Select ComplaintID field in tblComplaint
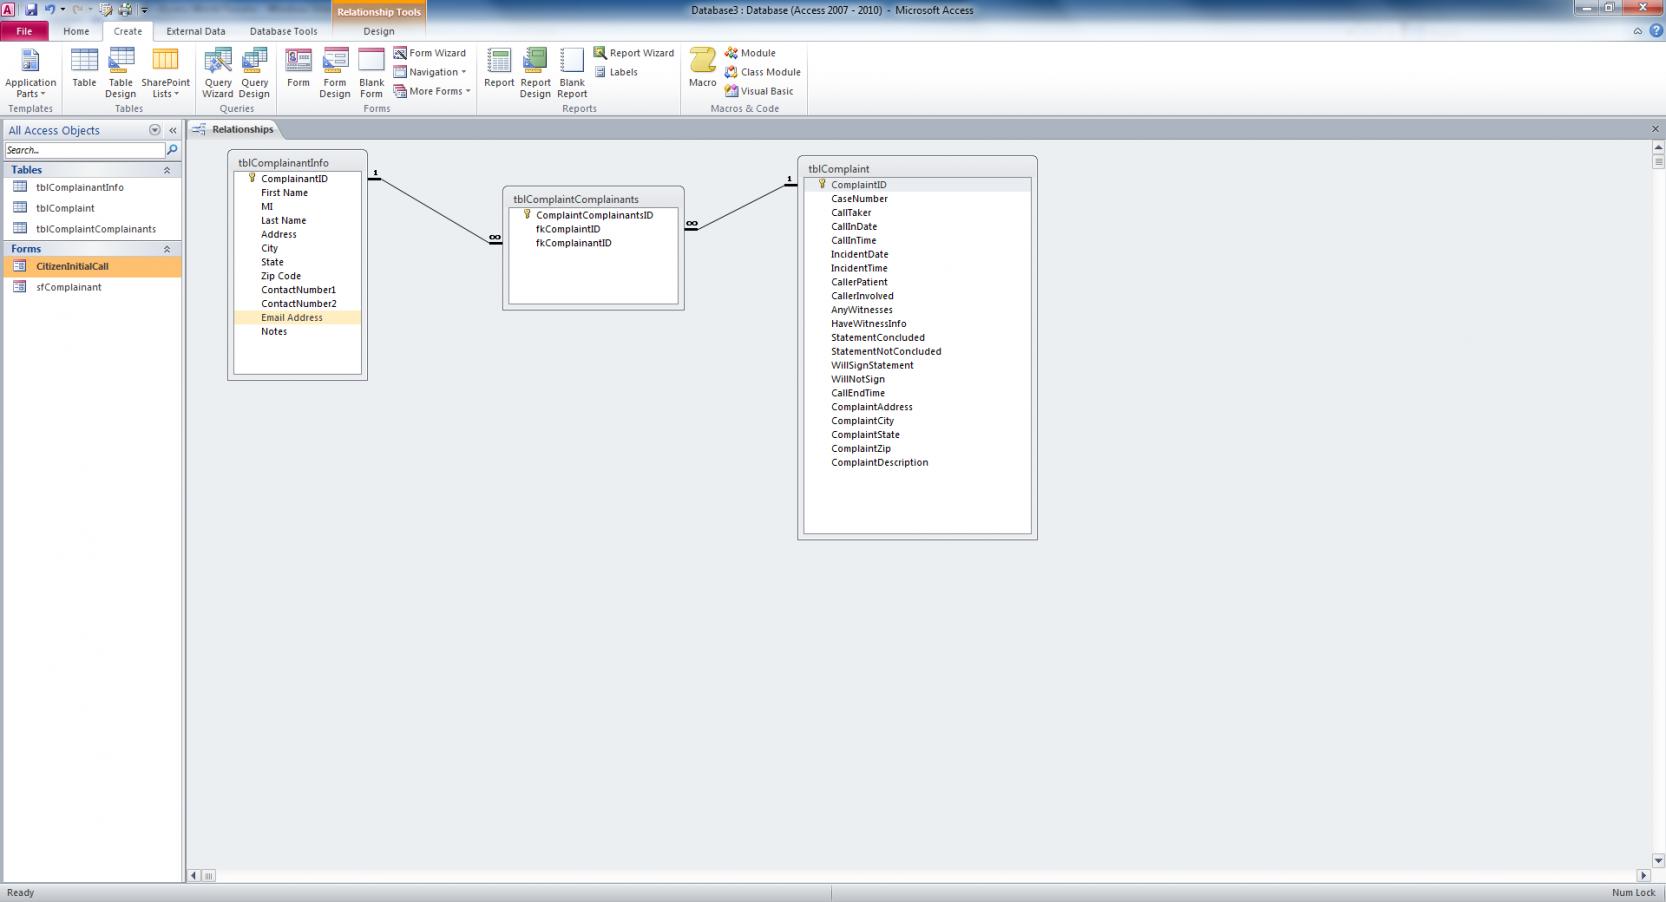 (x=917, y=185)
